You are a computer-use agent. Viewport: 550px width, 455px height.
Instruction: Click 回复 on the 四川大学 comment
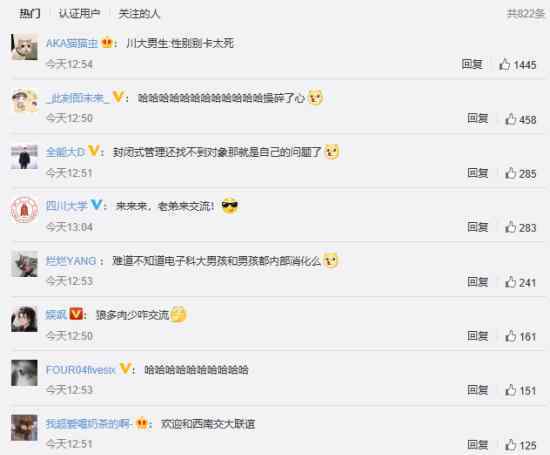click(478, 227)
